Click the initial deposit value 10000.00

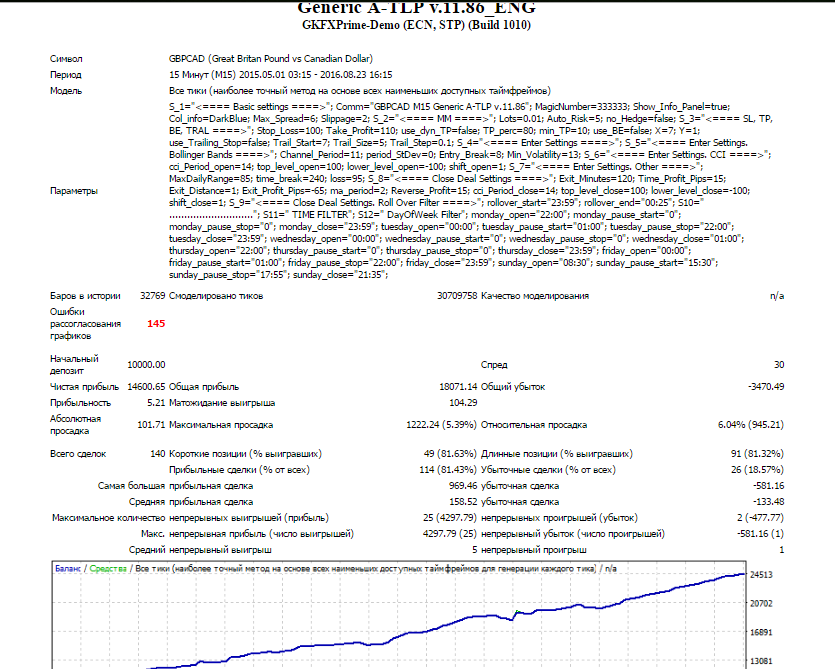(146, 364)
